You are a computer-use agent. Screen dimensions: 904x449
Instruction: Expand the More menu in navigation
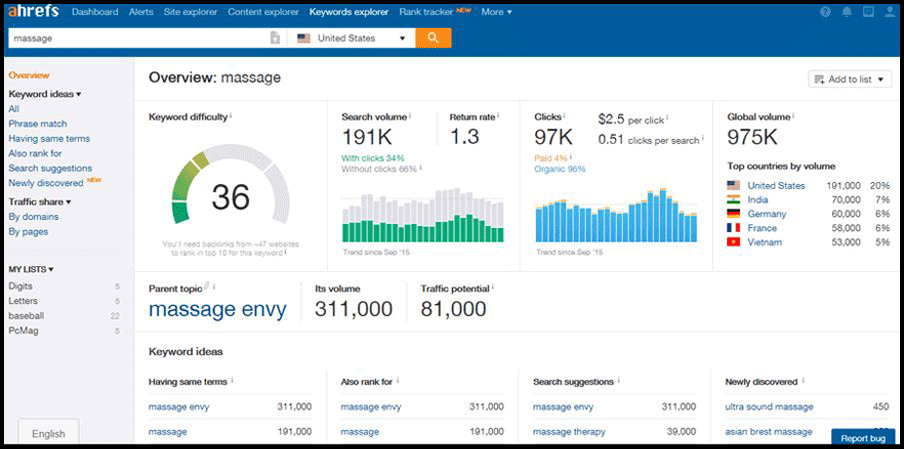[x=496, y=12]
